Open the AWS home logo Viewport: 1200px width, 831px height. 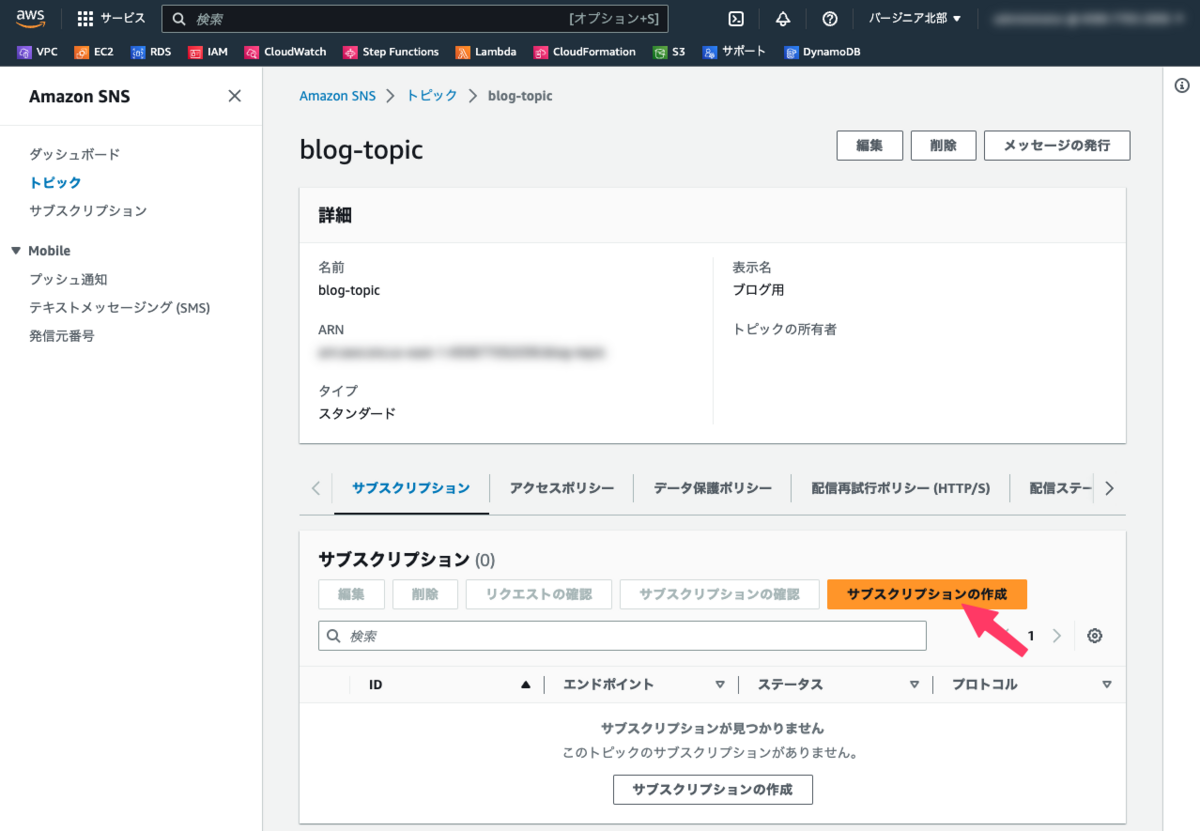[31, 18]
